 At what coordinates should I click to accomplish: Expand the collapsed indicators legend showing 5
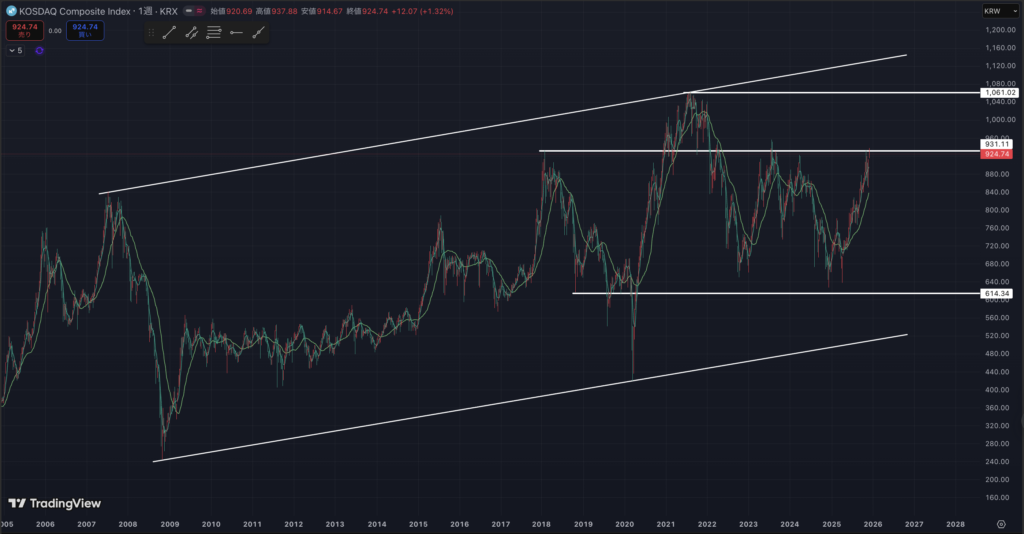click(x=16, y=50)
